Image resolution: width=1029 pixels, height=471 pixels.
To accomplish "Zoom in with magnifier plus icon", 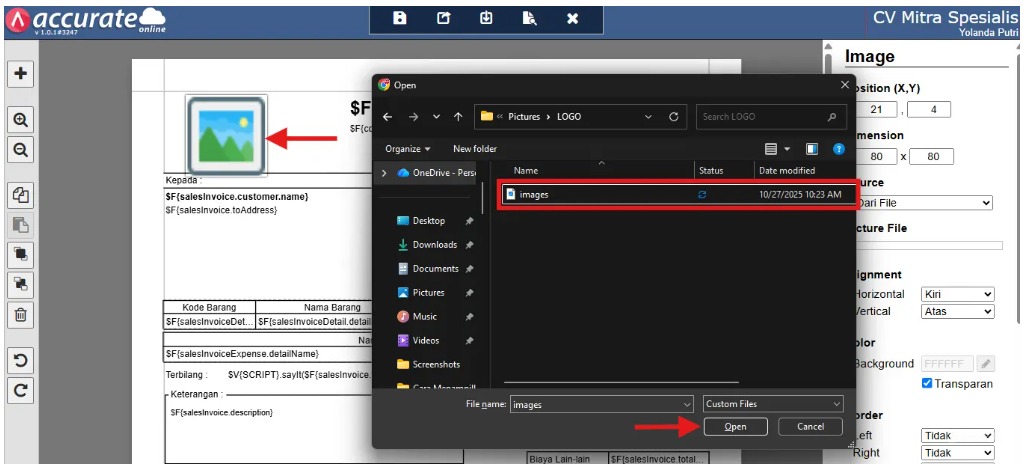I will click(x=20, y=120).
